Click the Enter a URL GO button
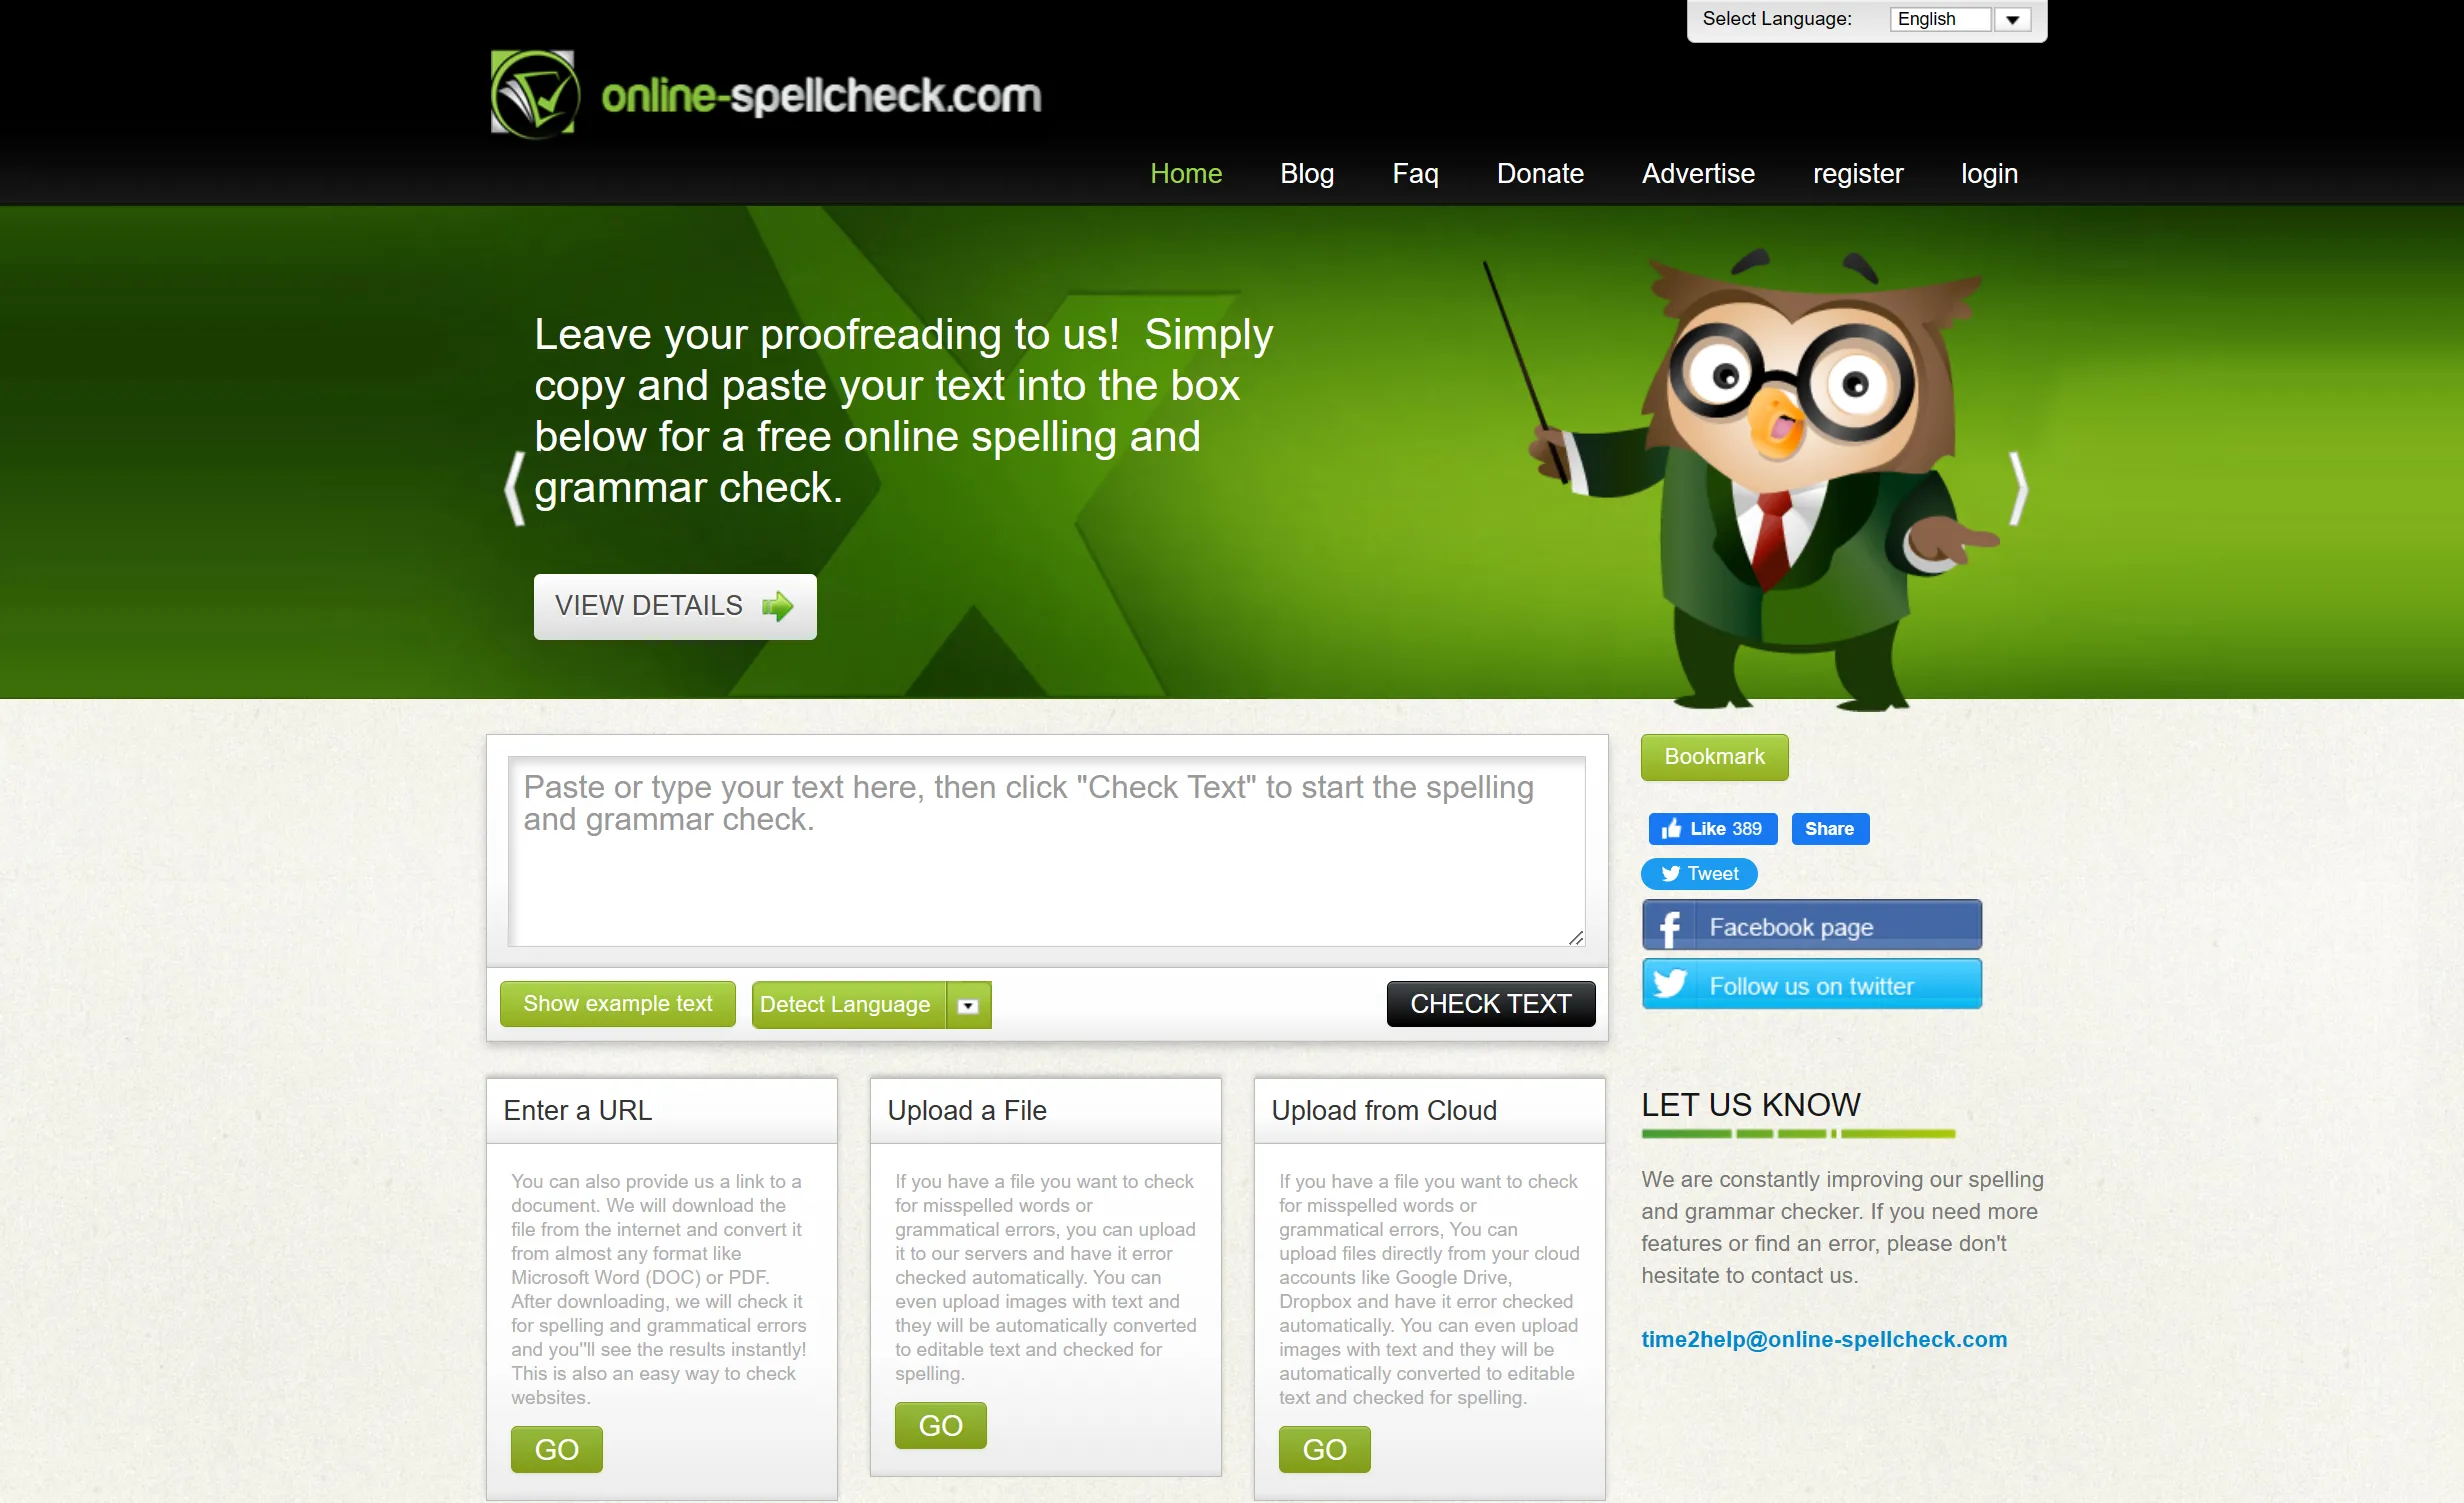Screen dimensions: 2464x1503 pyautogui.click(x=556, y=1447)
